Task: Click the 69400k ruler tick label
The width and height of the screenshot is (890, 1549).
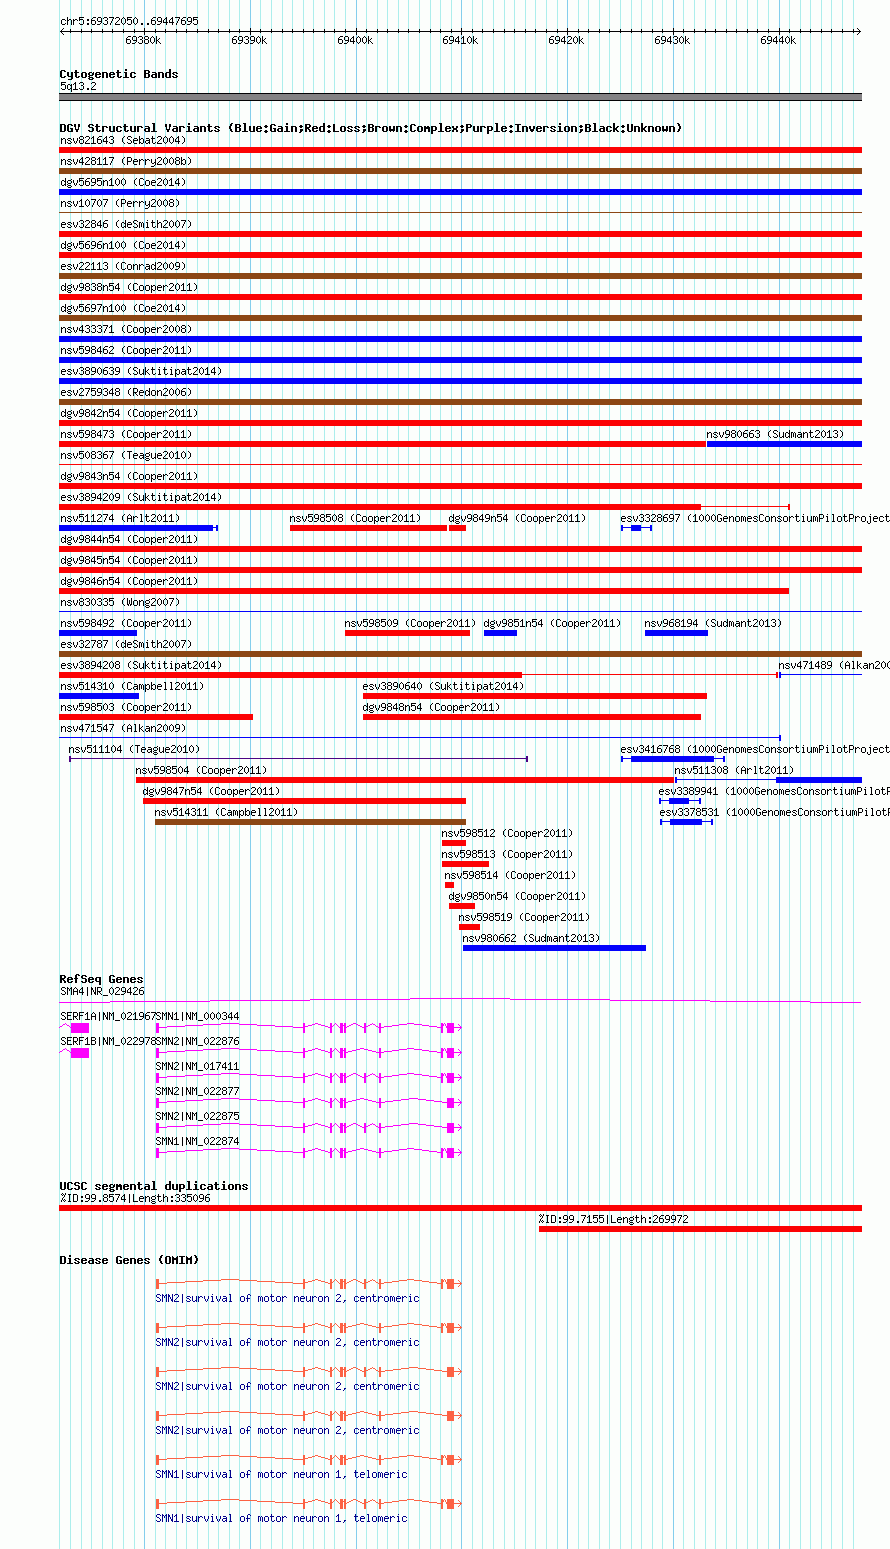Action: coord(355,40)
